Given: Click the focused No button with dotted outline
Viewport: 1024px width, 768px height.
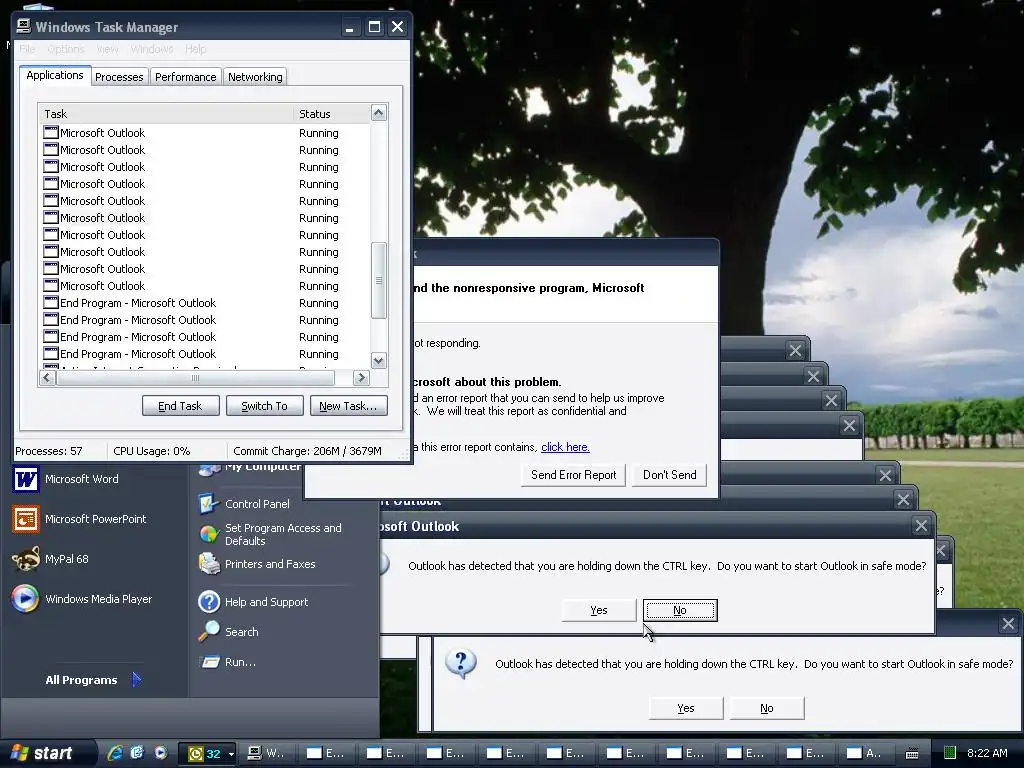Looking at the screenshot, I should point(680,610).
